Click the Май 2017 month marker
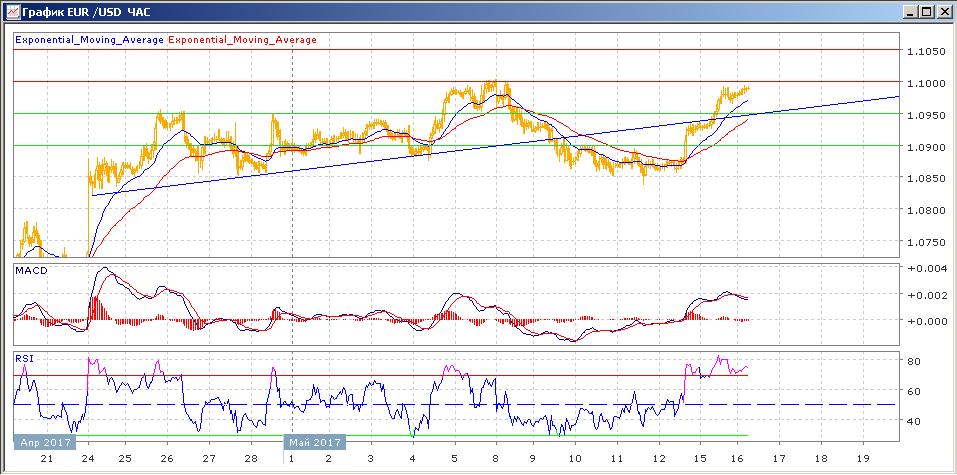957x475 pixels. 314,442
